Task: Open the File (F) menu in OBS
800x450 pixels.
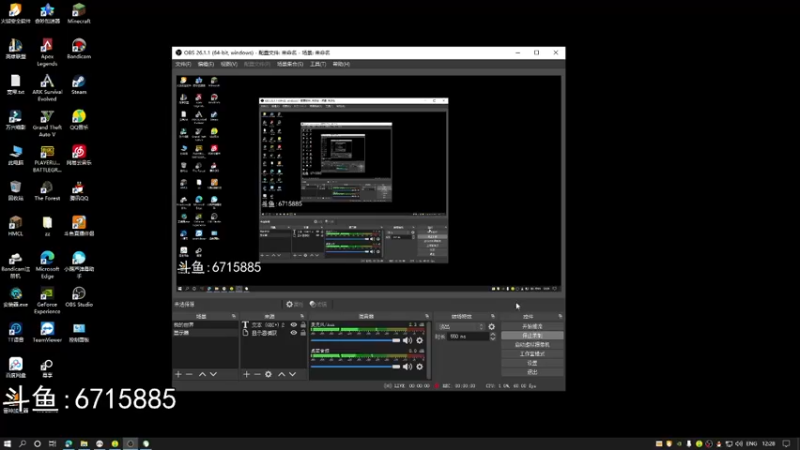Action: tap(183, 64)
